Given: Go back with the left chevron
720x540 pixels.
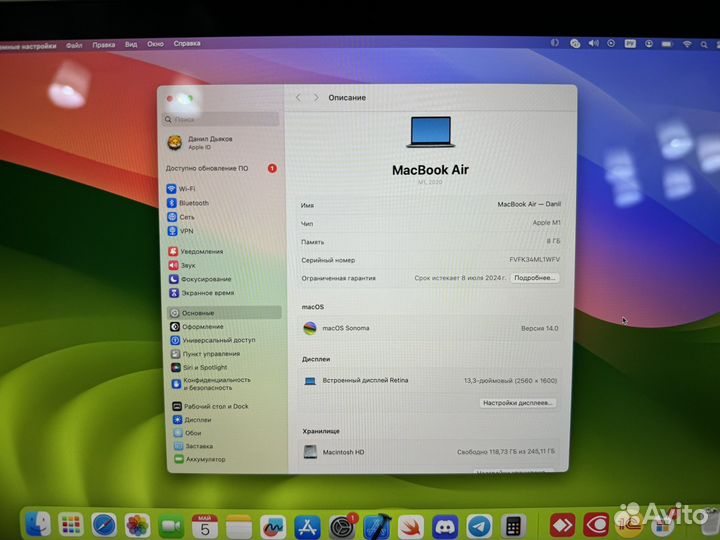Looking at the screenshot, I should [x=298, y=98].
